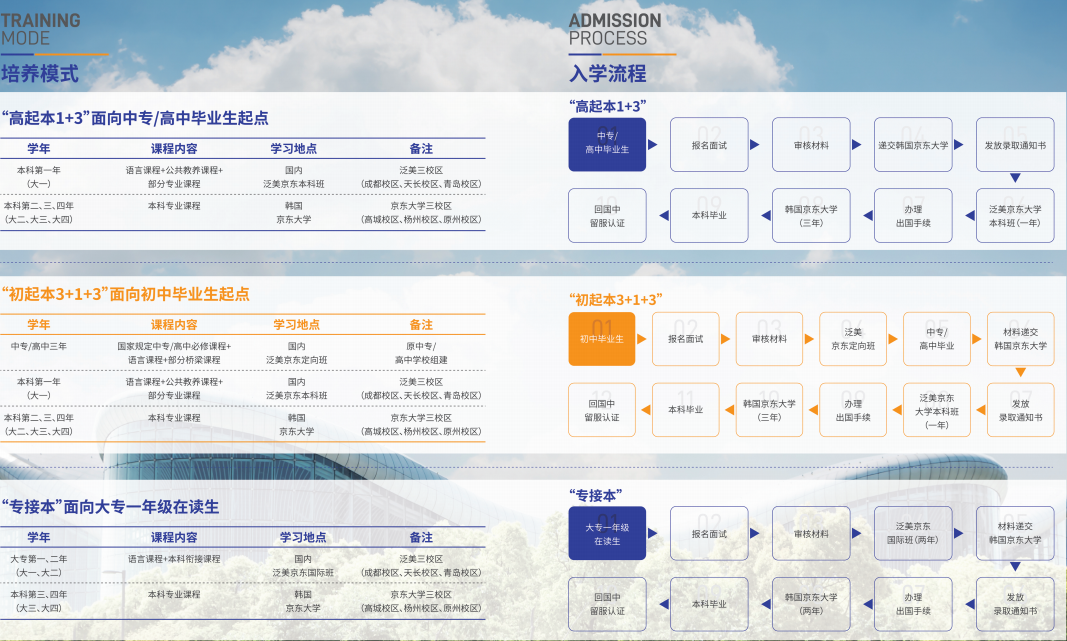Select heading '“专接本”面向大专一年级在读生'

point(110,507)
